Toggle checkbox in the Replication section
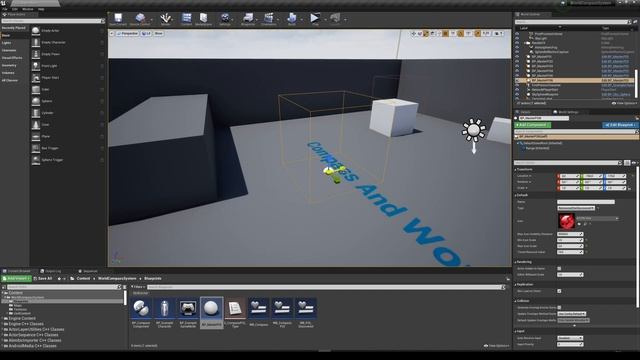Screen dimensions: 640x360 pyautogui.click(x=559, y=291)
